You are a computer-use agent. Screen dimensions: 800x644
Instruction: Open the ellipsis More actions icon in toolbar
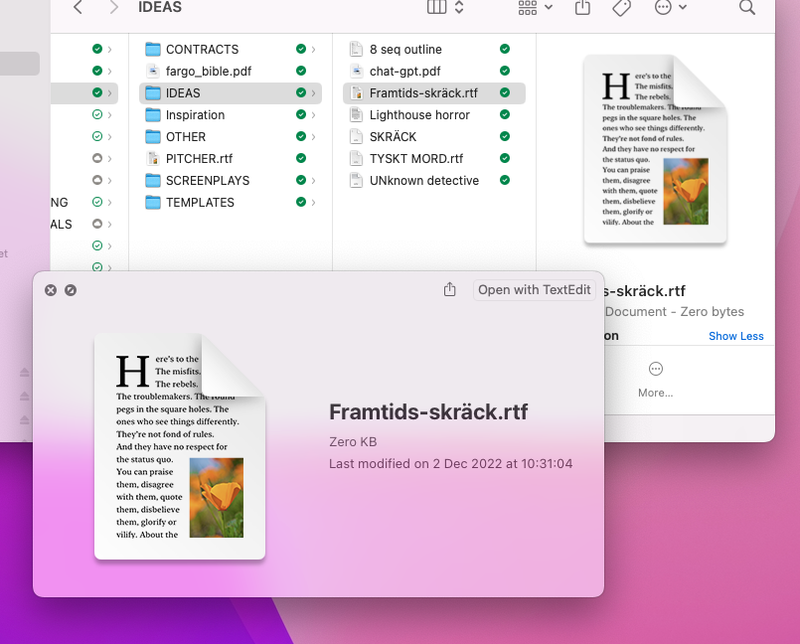click(x=662, y=8)
